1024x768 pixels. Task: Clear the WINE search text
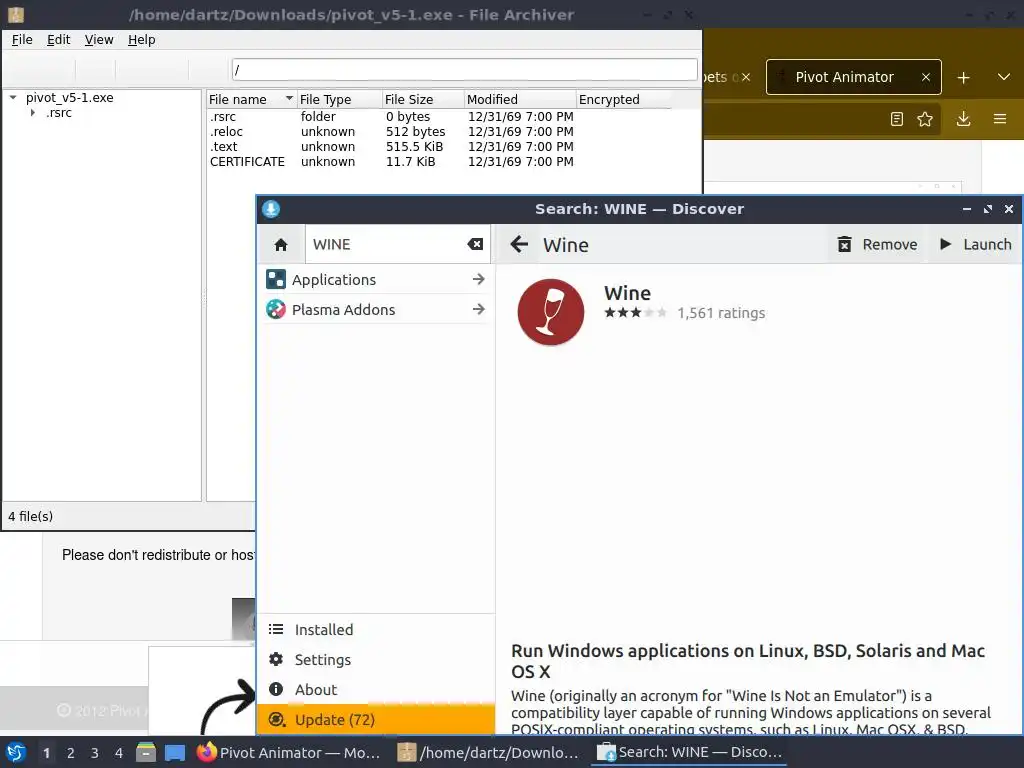[x=475, y=244]
